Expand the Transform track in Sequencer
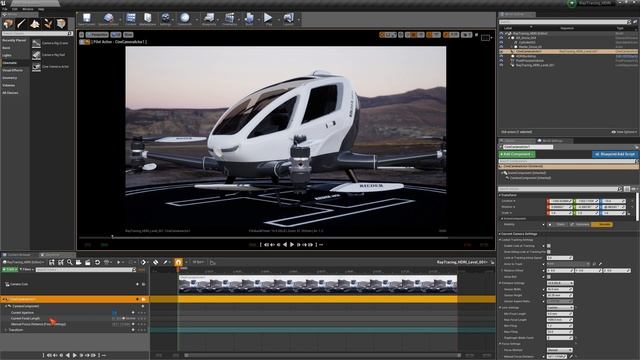This screenshot has height=360, width=640. pos(6,330)
